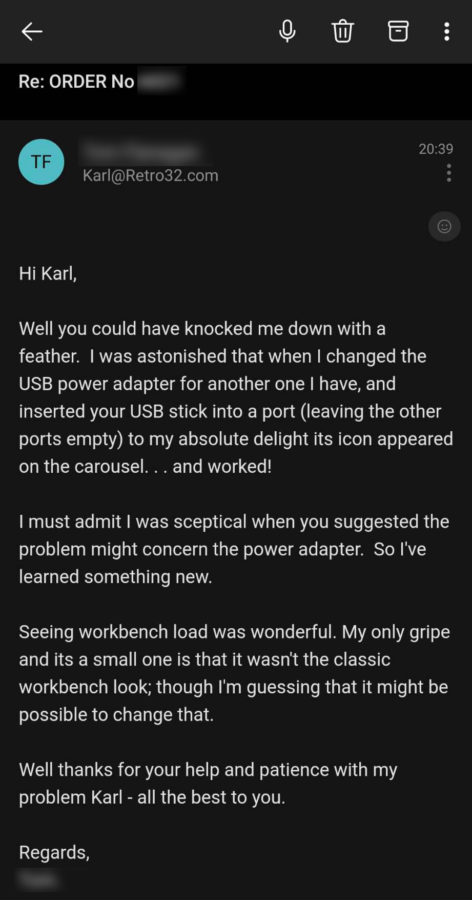Delete this email with the trash icon
Image resolution: width=472 pixels, height=900 pixels.
343,31
